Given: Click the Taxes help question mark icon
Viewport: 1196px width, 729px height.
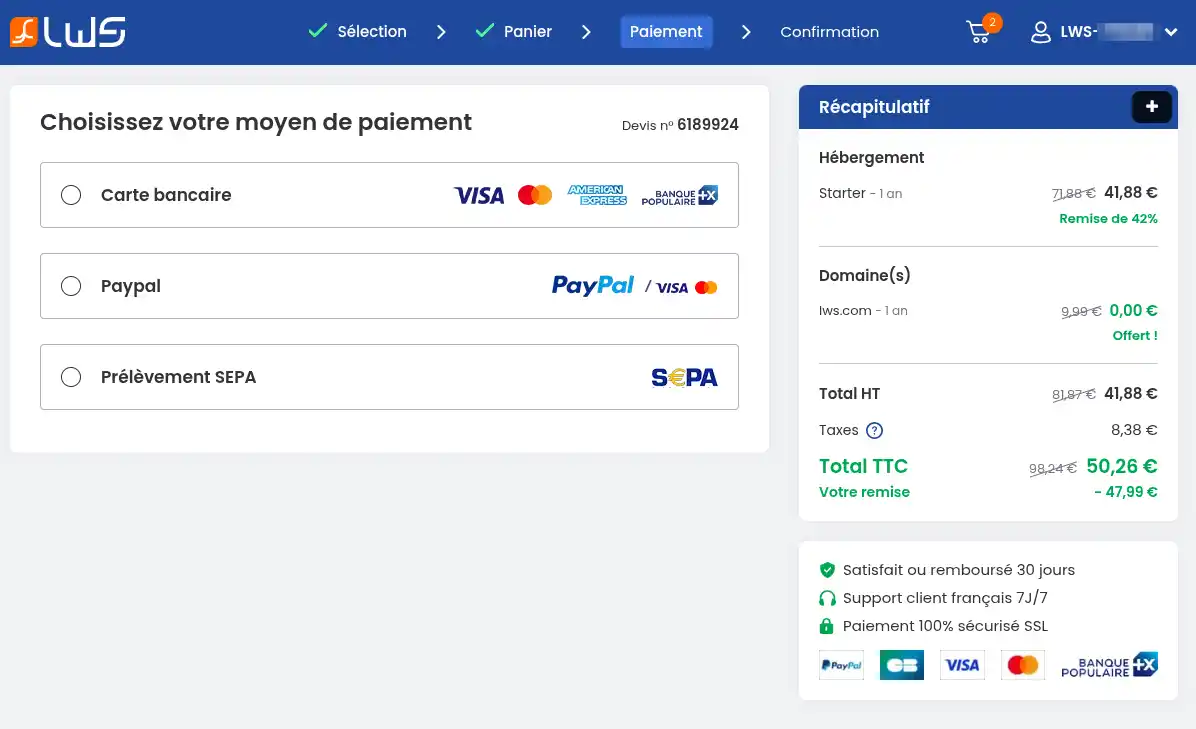Looking at the screenshot, I should pyautogui.click(x=874, y=431).
